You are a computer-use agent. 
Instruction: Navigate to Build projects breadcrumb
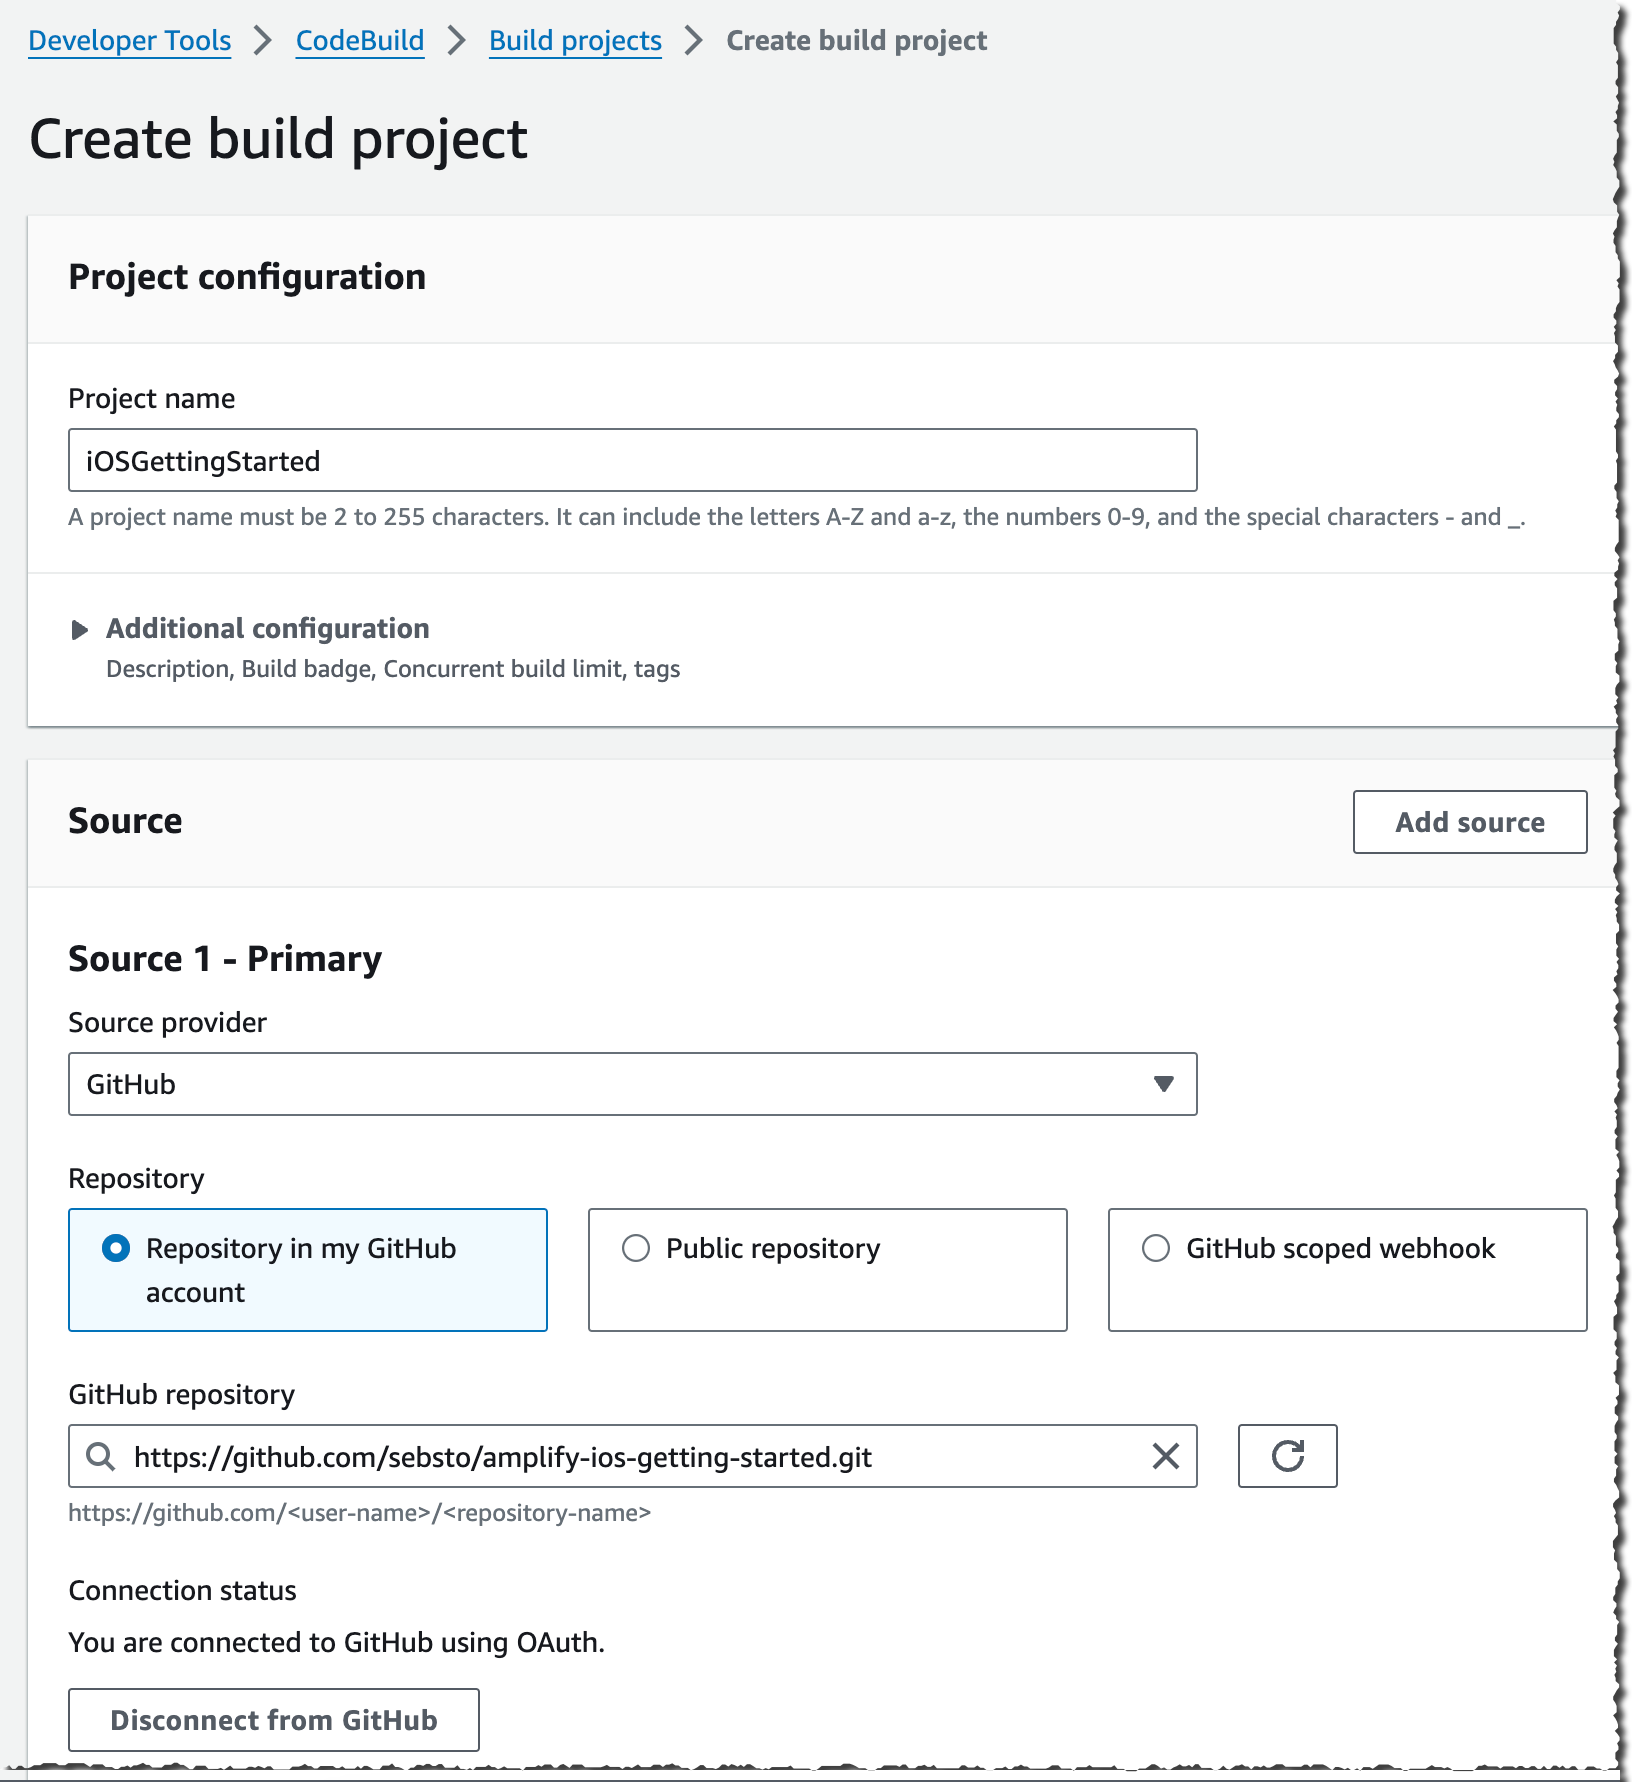tap(575, 41)
